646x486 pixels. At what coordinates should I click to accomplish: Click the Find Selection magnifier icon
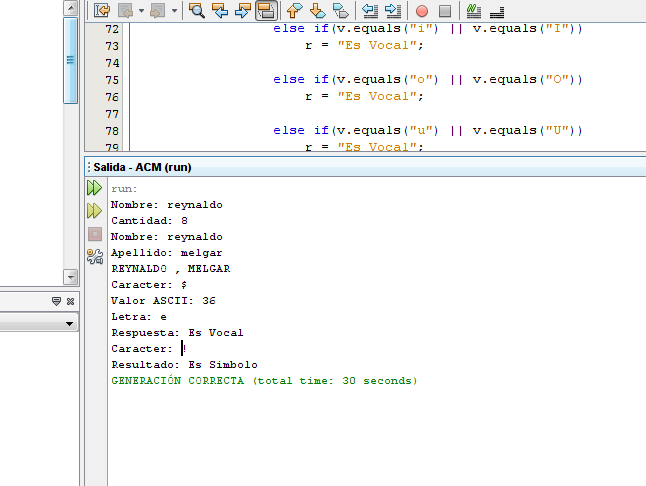(197, 10)
